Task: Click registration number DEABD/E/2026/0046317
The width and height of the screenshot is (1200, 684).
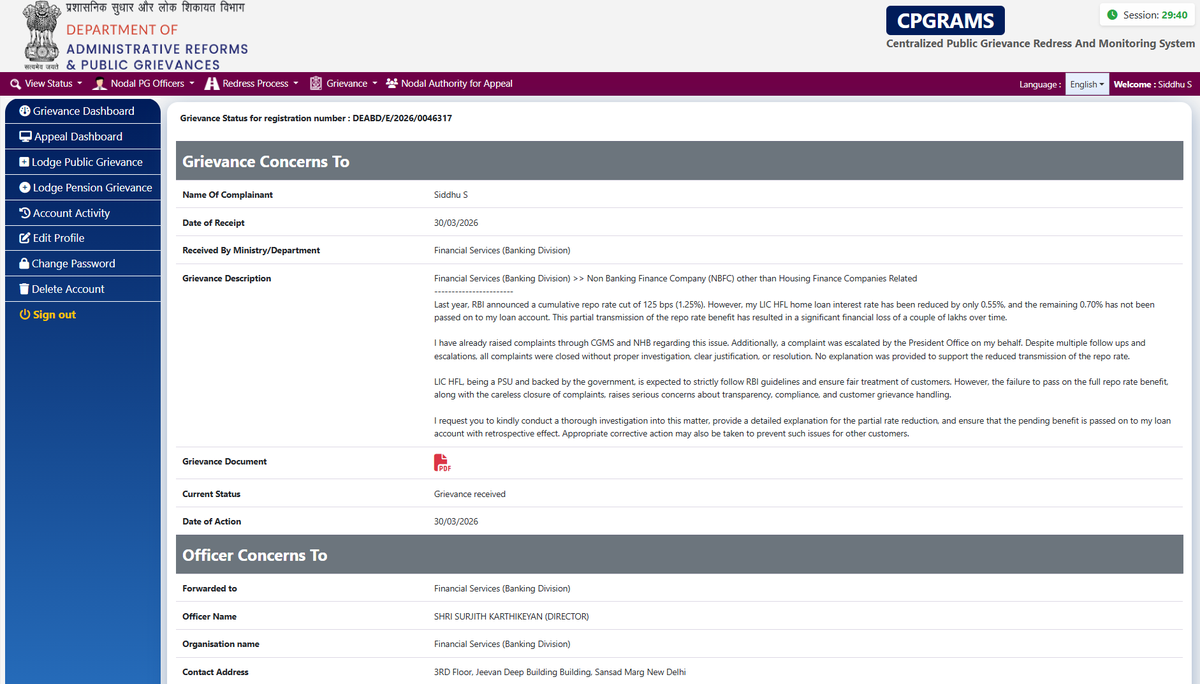Action: (402, 118)
